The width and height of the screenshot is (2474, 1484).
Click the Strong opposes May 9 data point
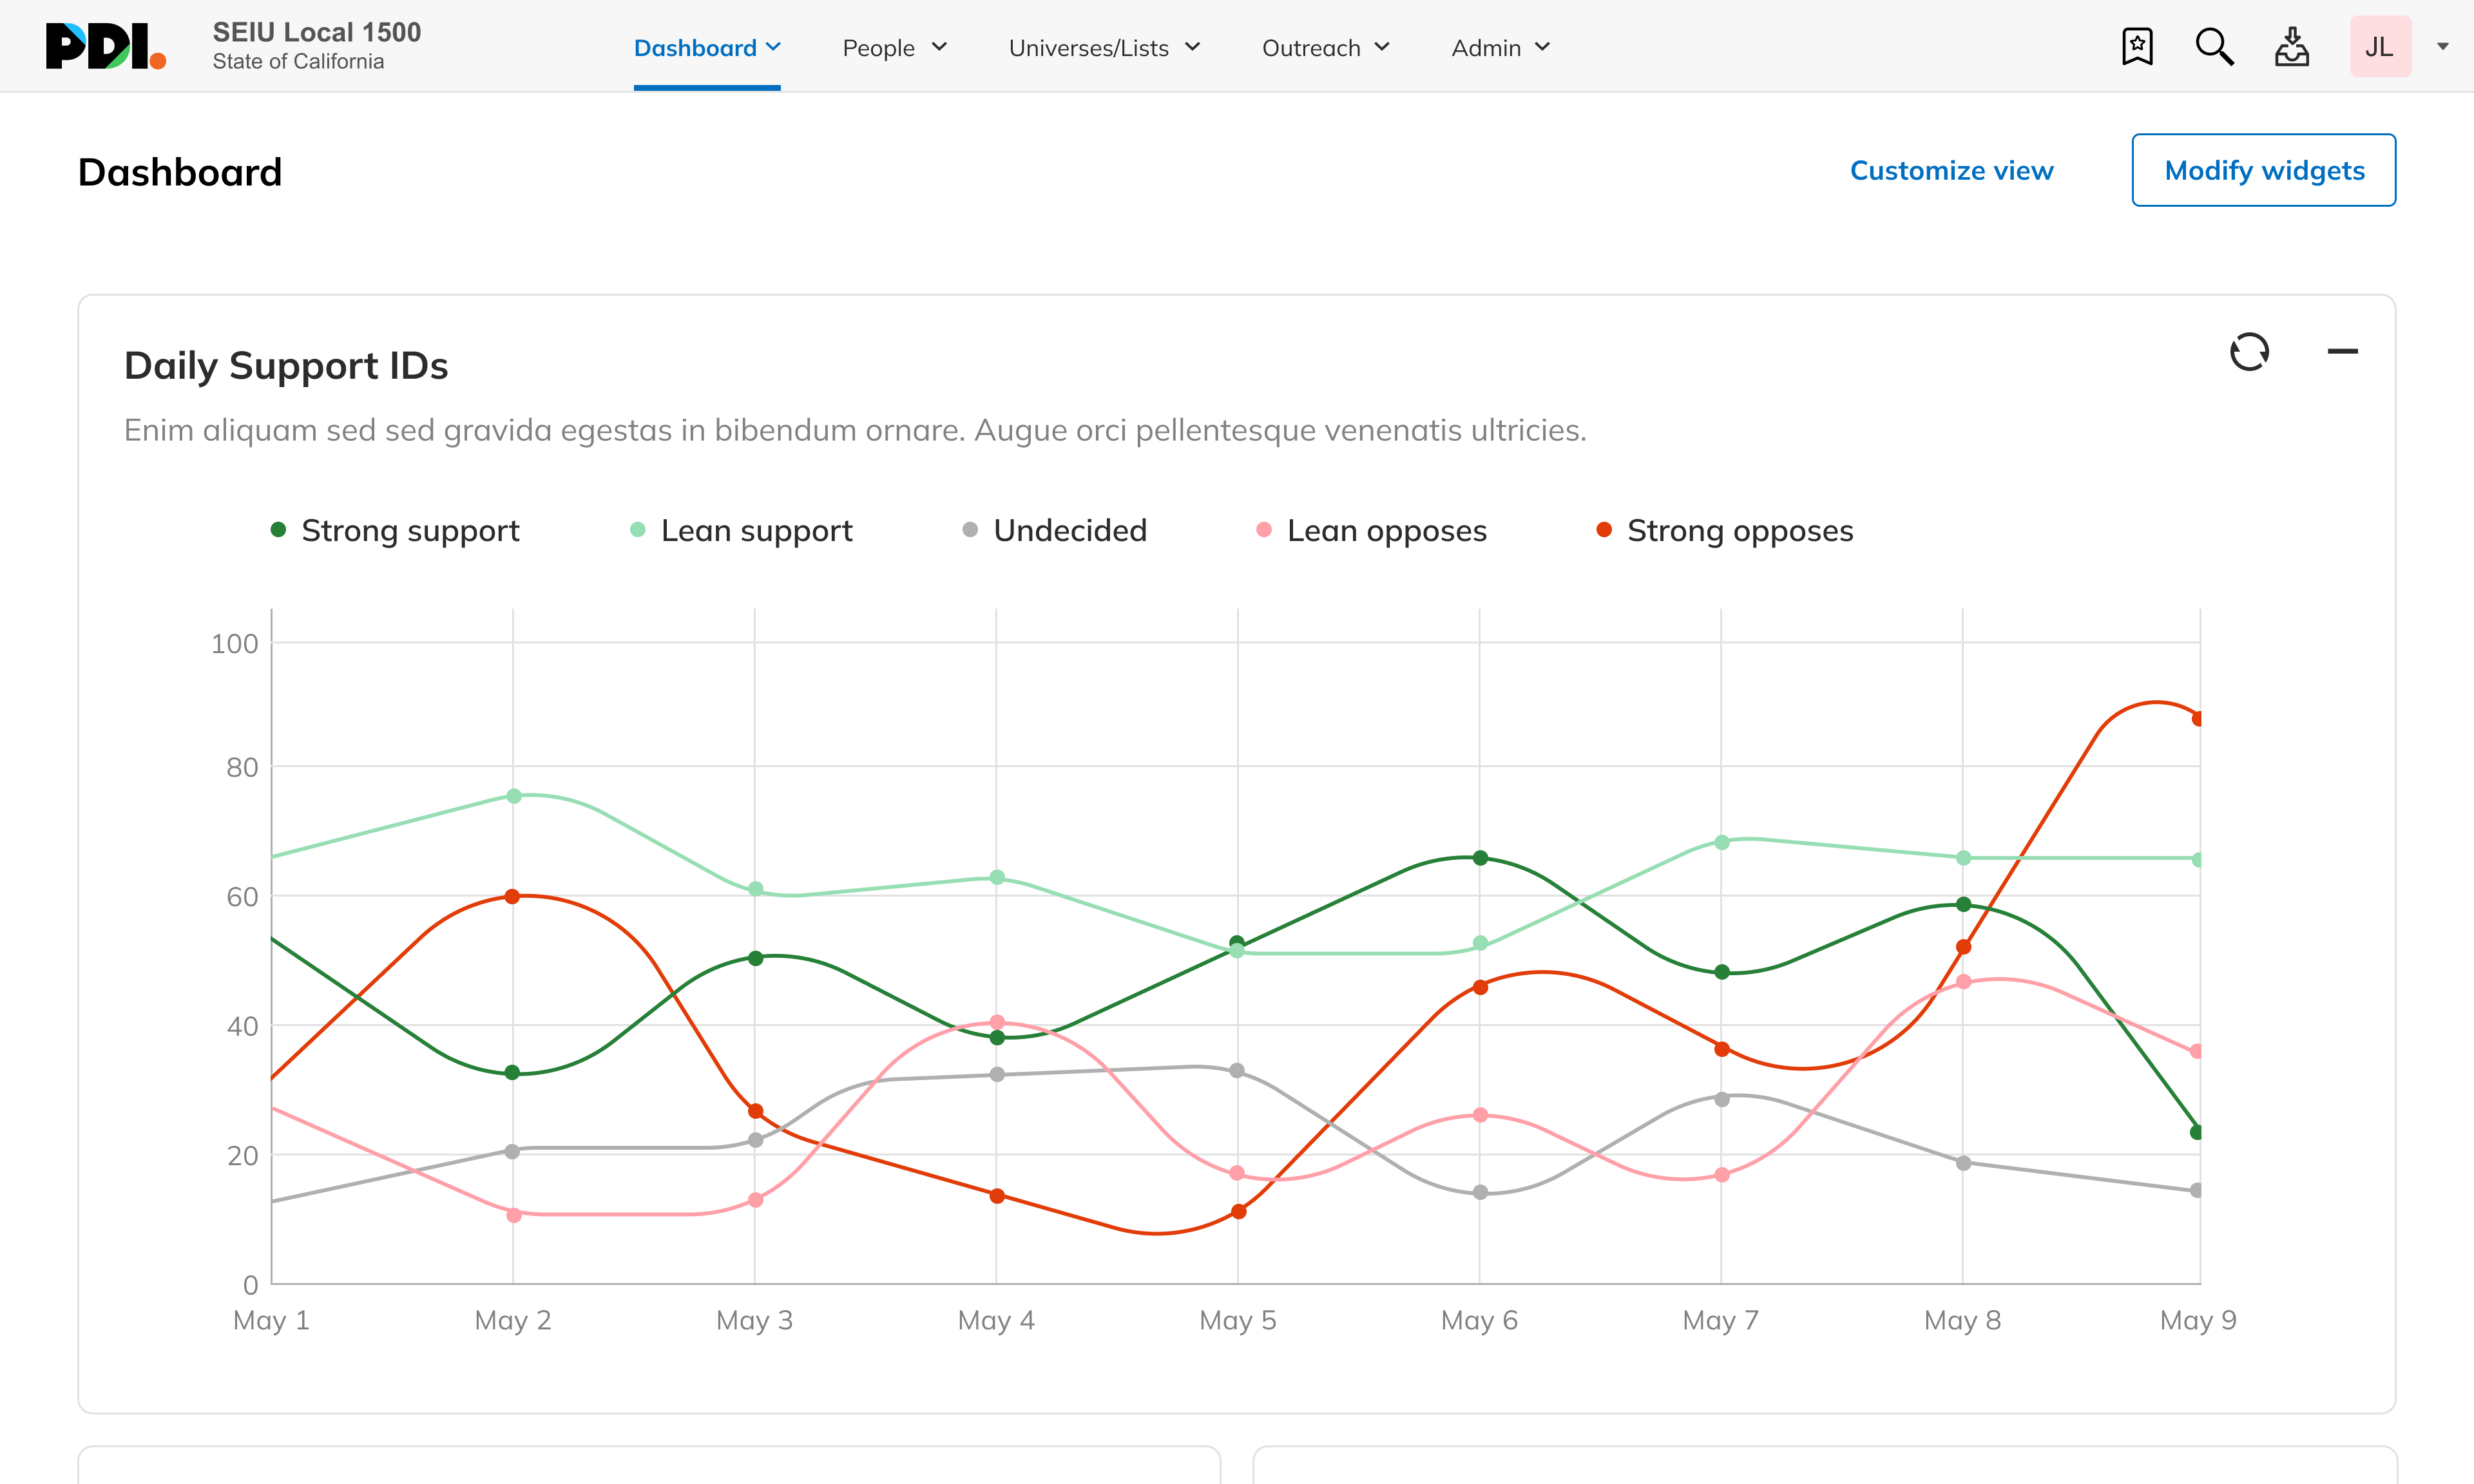click(x=2197, y=718)
